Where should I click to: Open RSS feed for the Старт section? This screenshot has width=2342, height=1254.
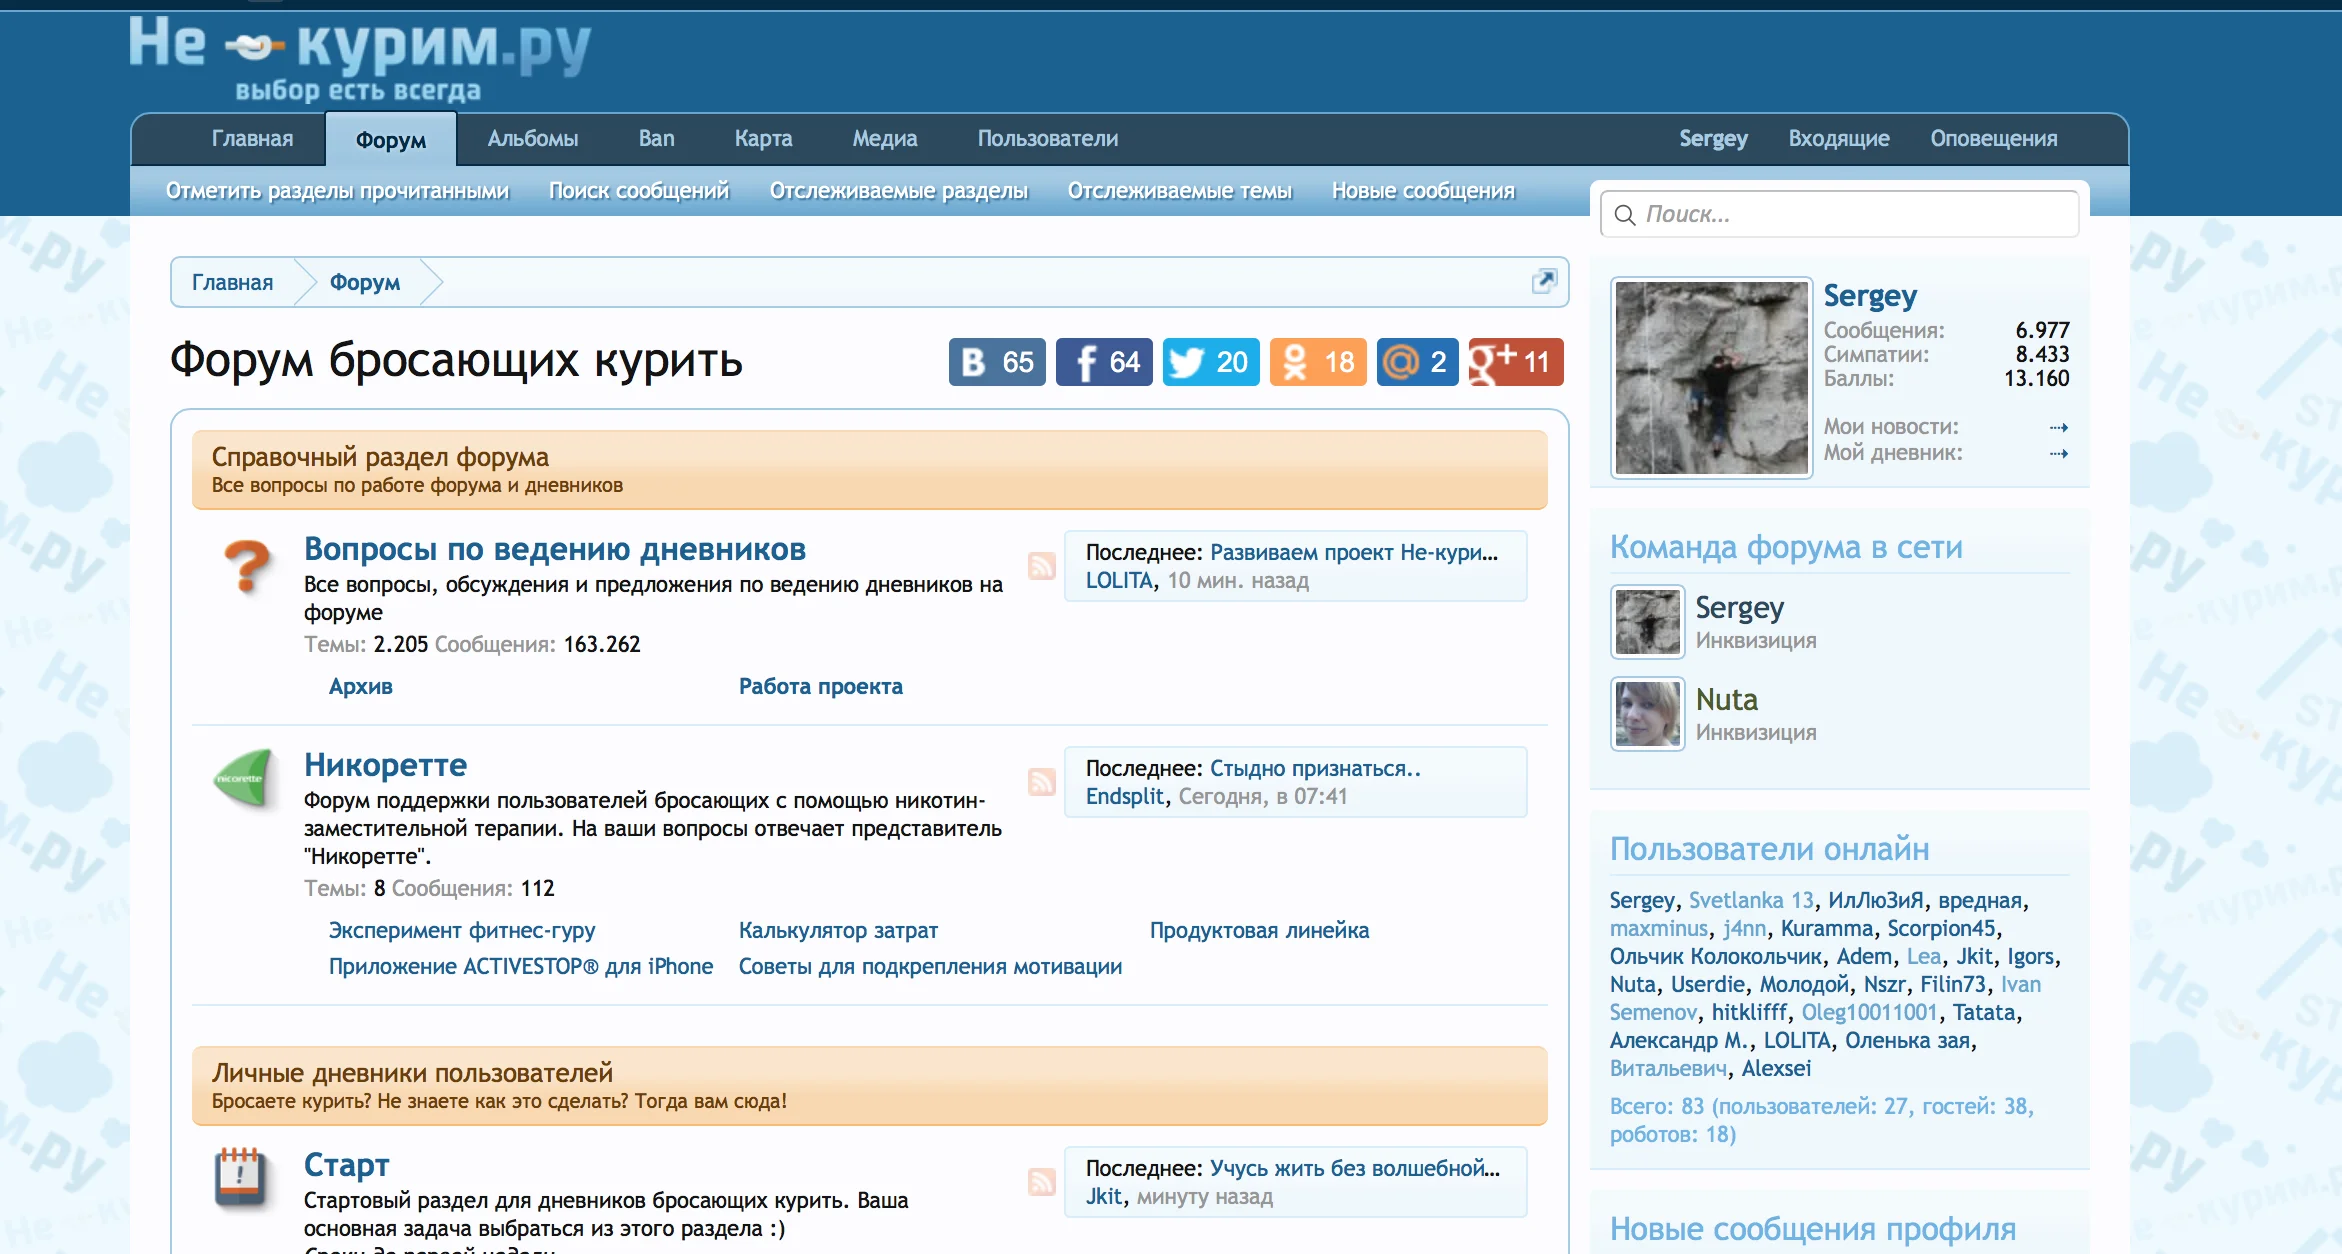[1041, 1182]
